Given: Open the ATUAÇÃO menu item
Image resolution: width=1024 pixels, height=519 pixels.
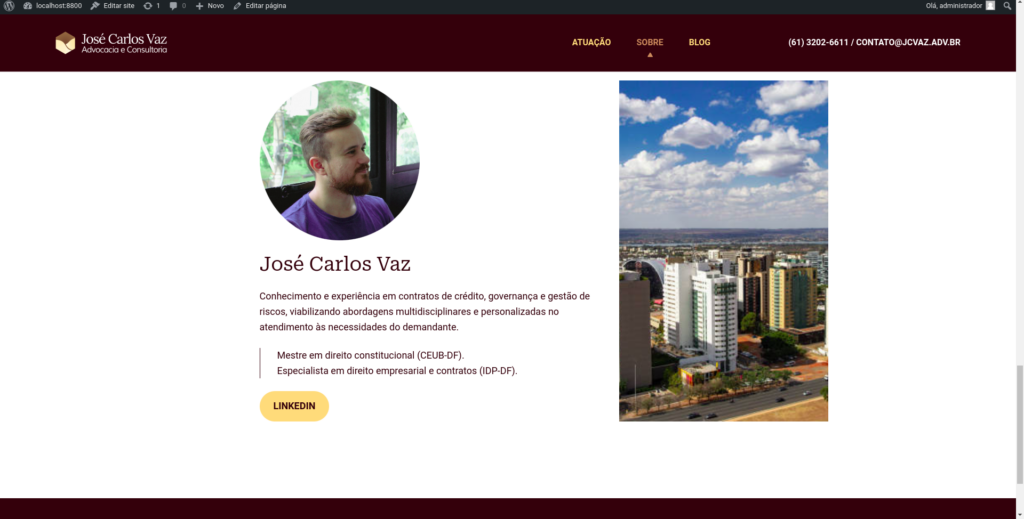Looking at the screenshot, I should [x=591, y=42].
